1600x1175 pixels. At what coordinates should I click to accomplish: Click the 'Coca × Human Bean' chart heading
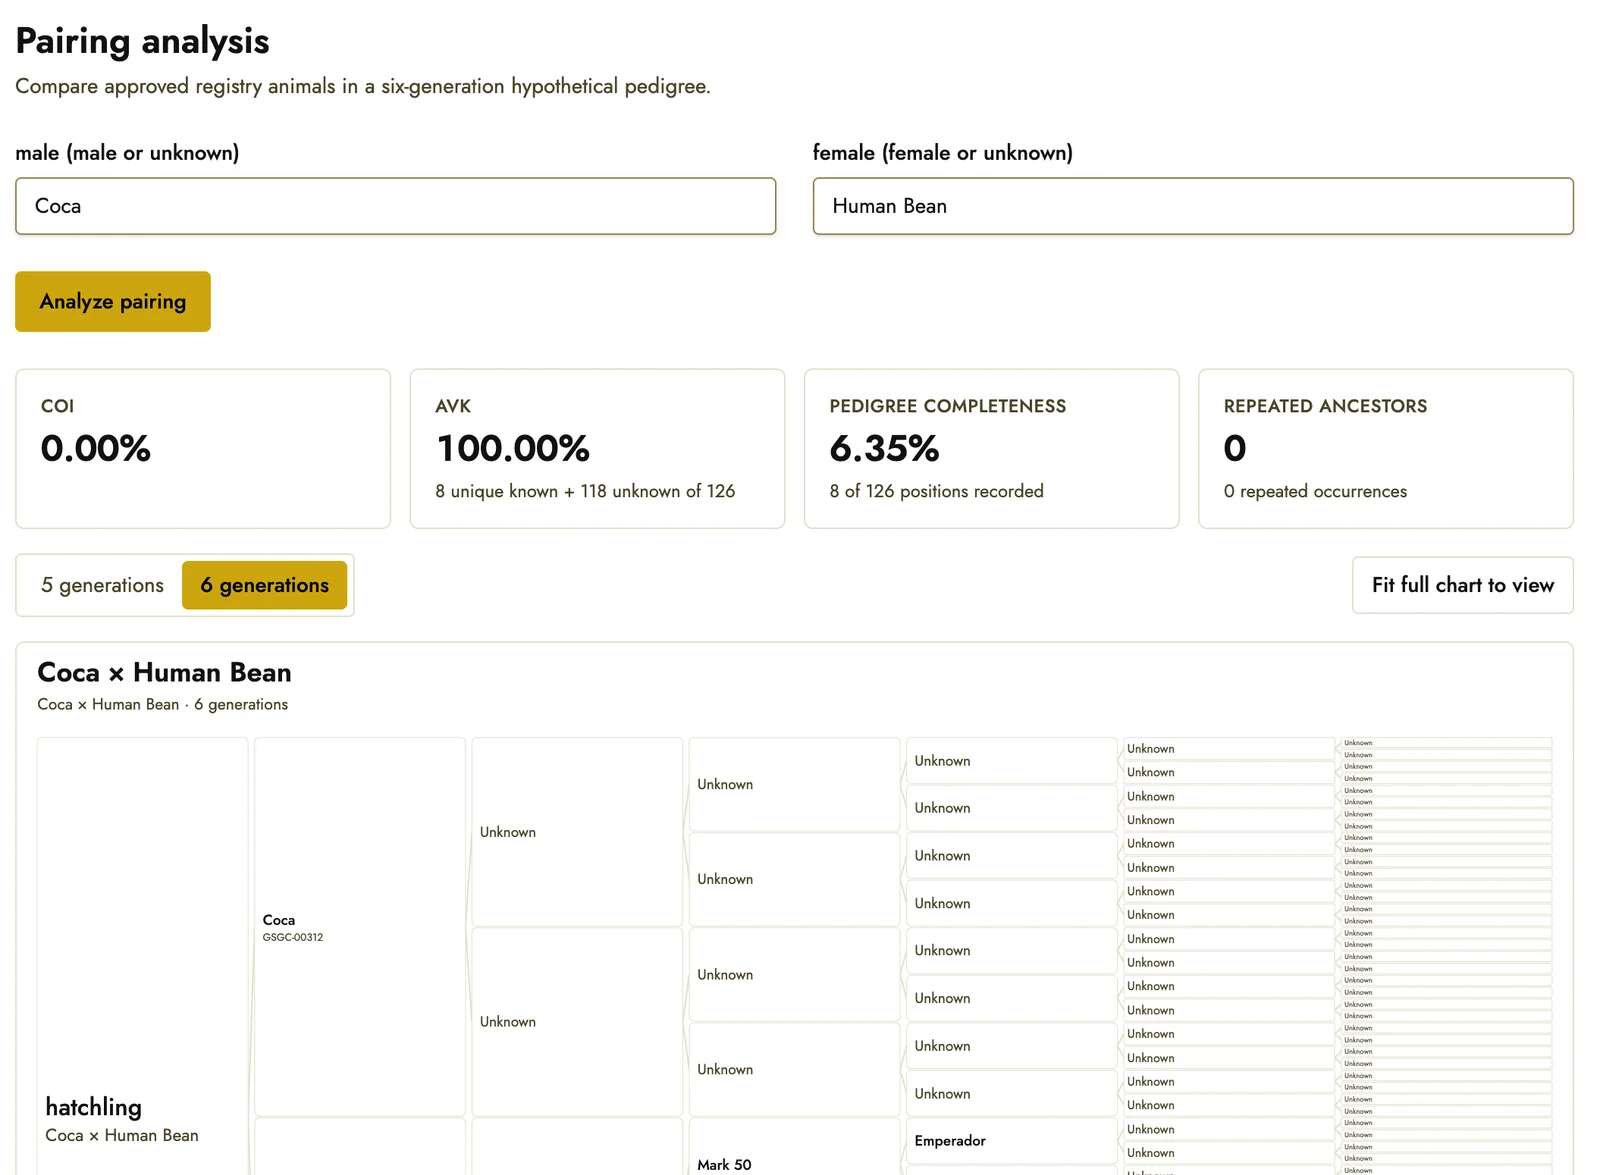pos(164,672)
